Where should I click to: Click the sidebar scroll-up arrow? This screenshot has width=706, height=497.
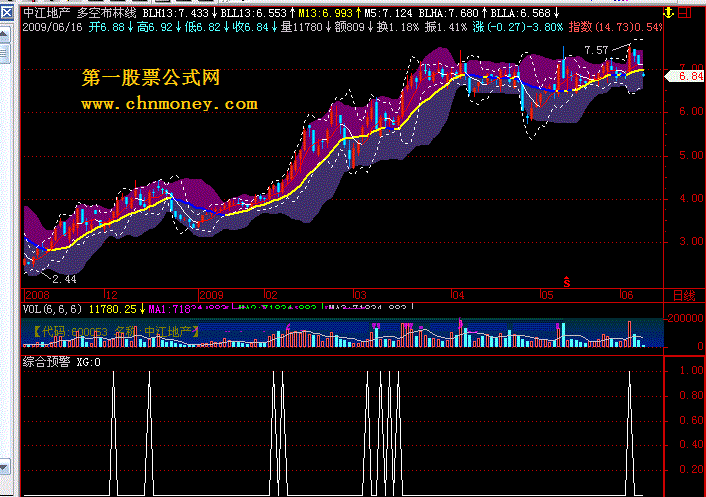click(x=4, y=34)
